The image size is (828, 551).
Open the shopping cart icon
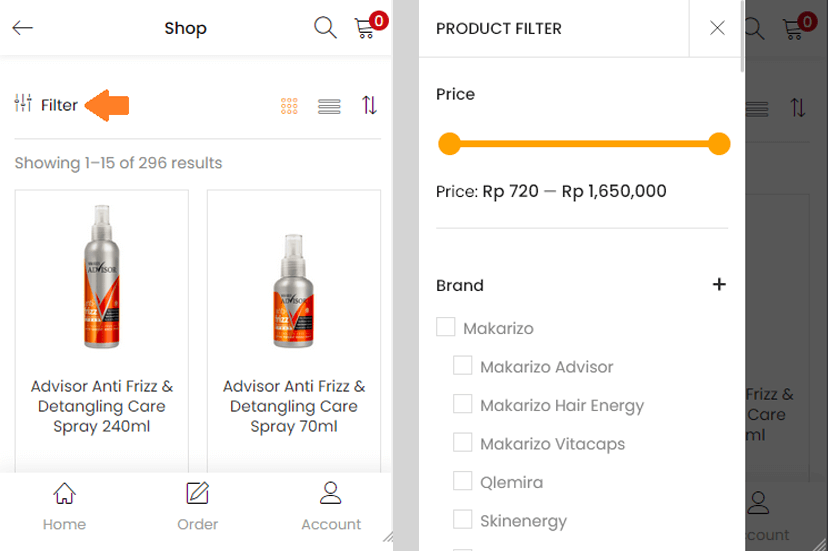(x=366, y=28)
